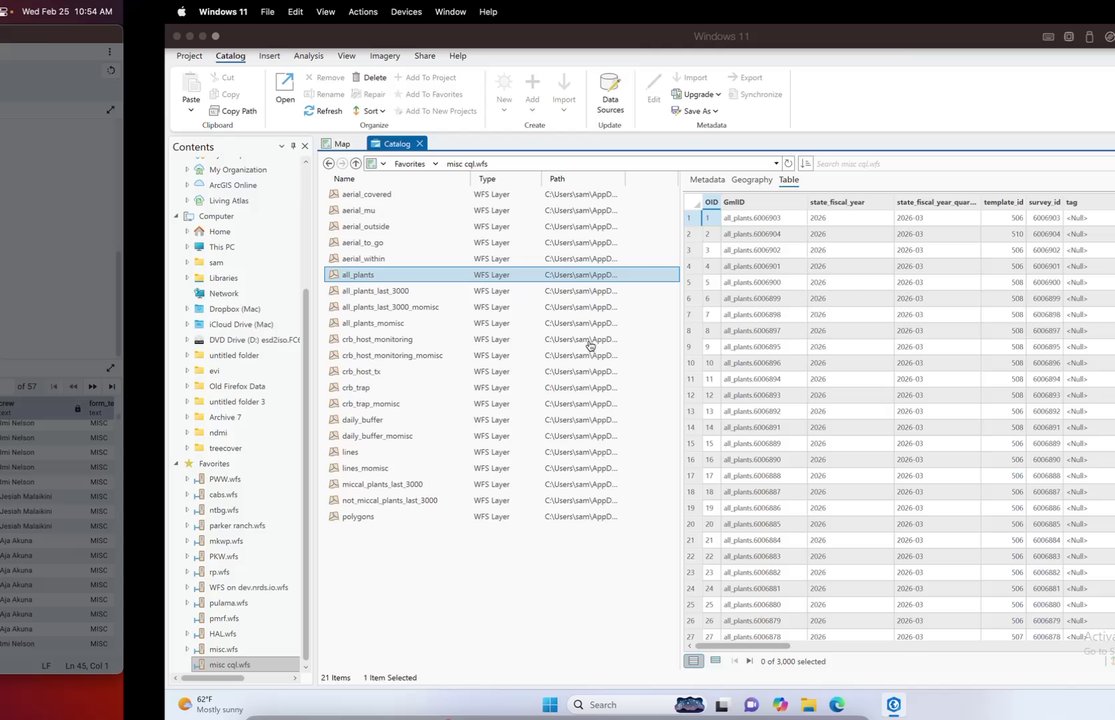
Task: Select aerial_covered in the list
Action: tap(501, 194)
